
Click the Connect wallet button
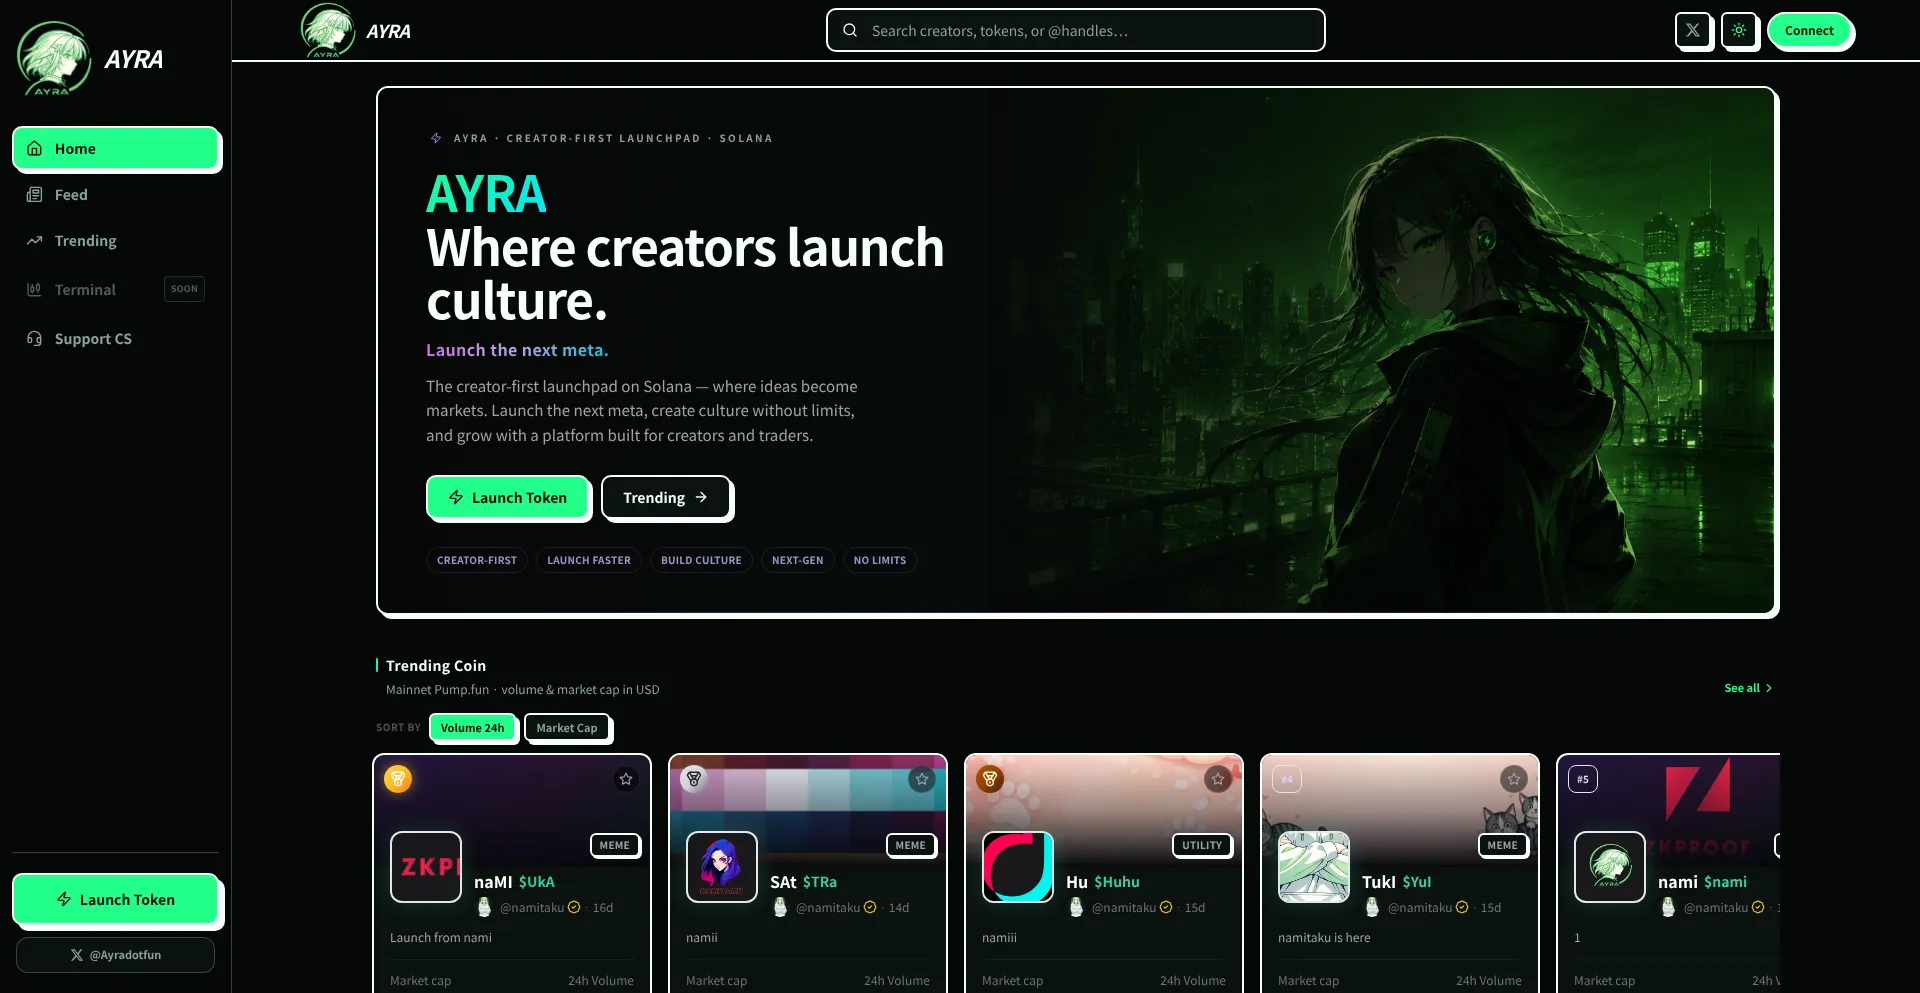(x=1809, y=30)
